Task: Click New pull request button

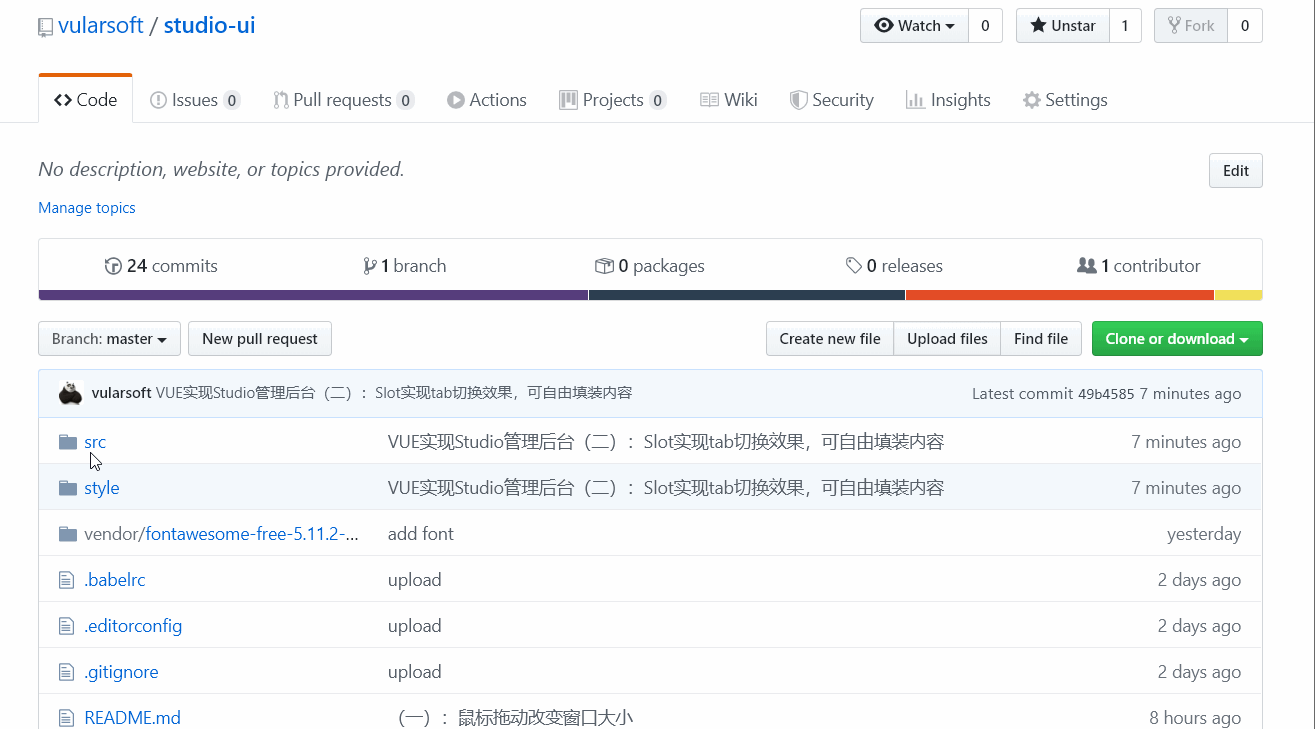Action: (260, 339)
